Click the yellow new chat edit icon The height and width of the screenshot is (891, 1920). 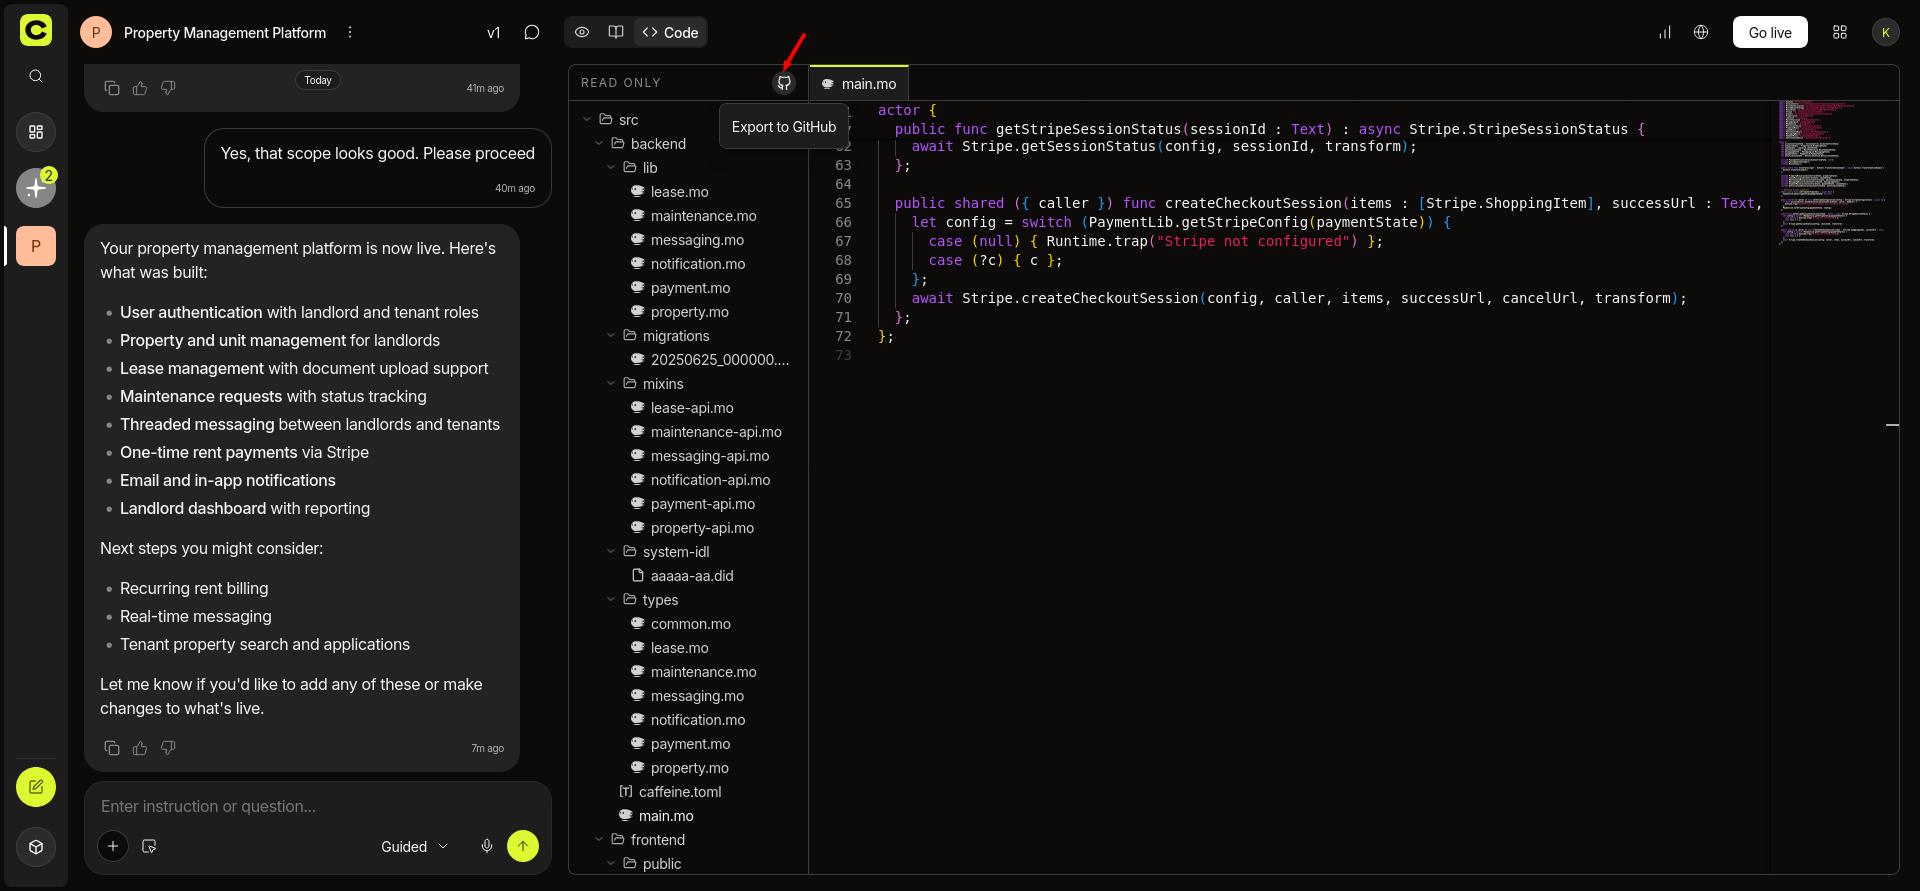click(36, 787)
